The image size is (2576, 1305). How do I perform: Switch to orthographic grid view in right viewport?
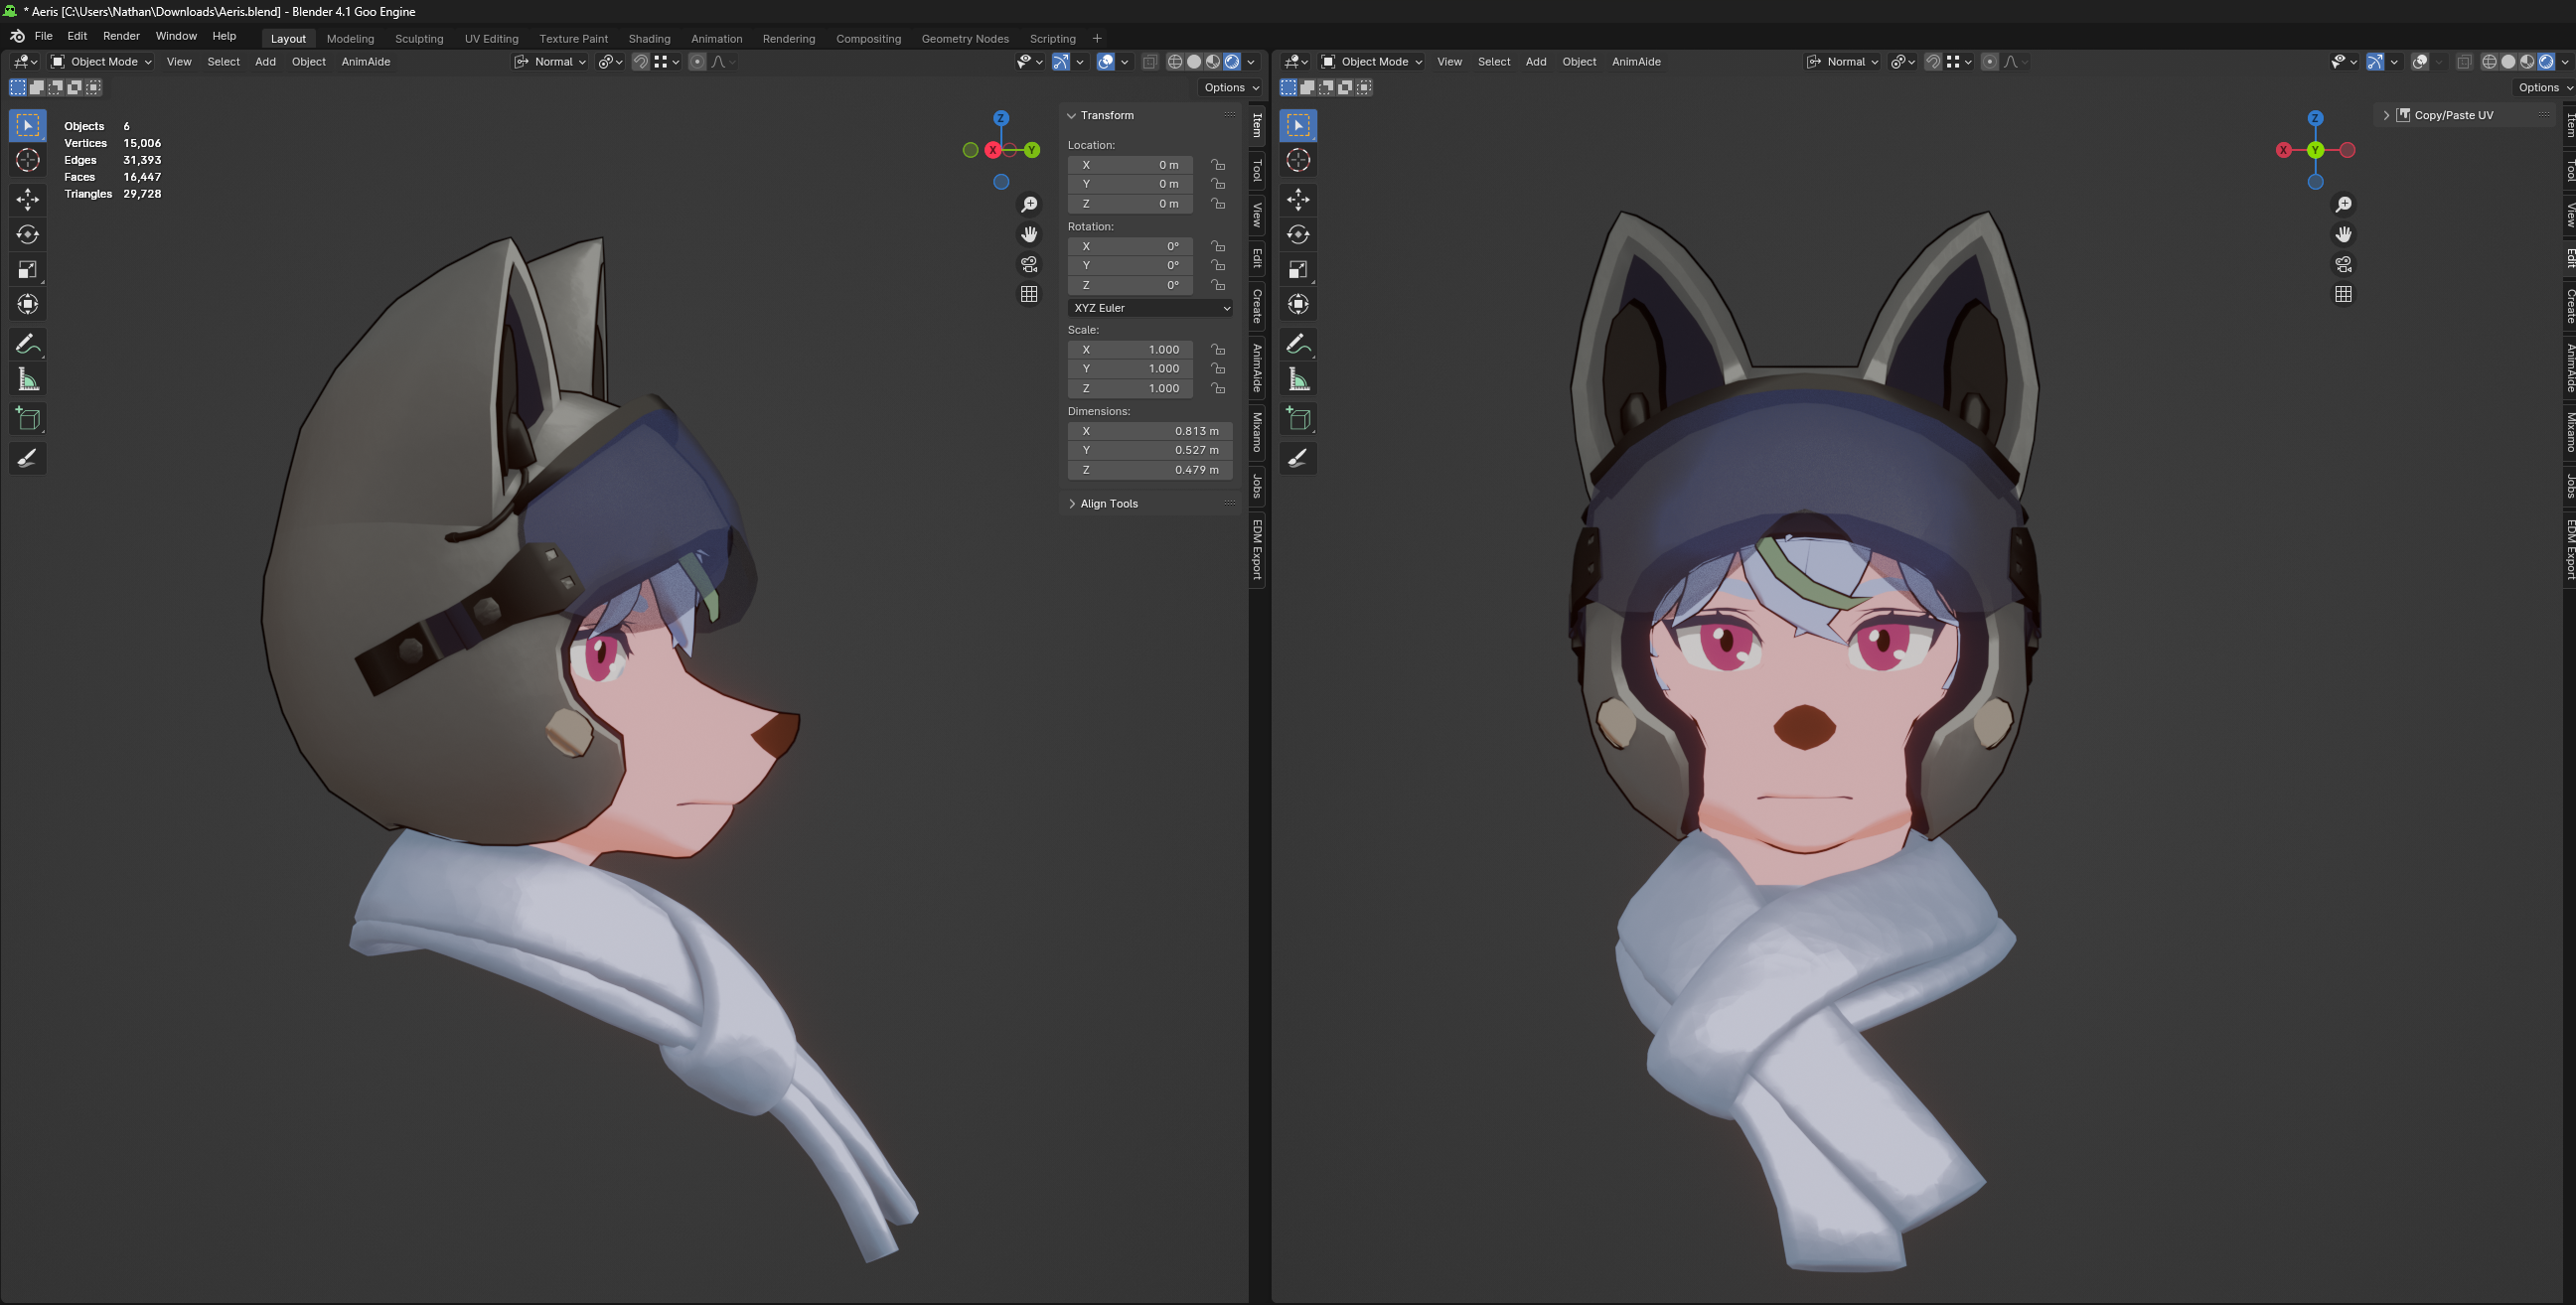[x=2343, y=295]
